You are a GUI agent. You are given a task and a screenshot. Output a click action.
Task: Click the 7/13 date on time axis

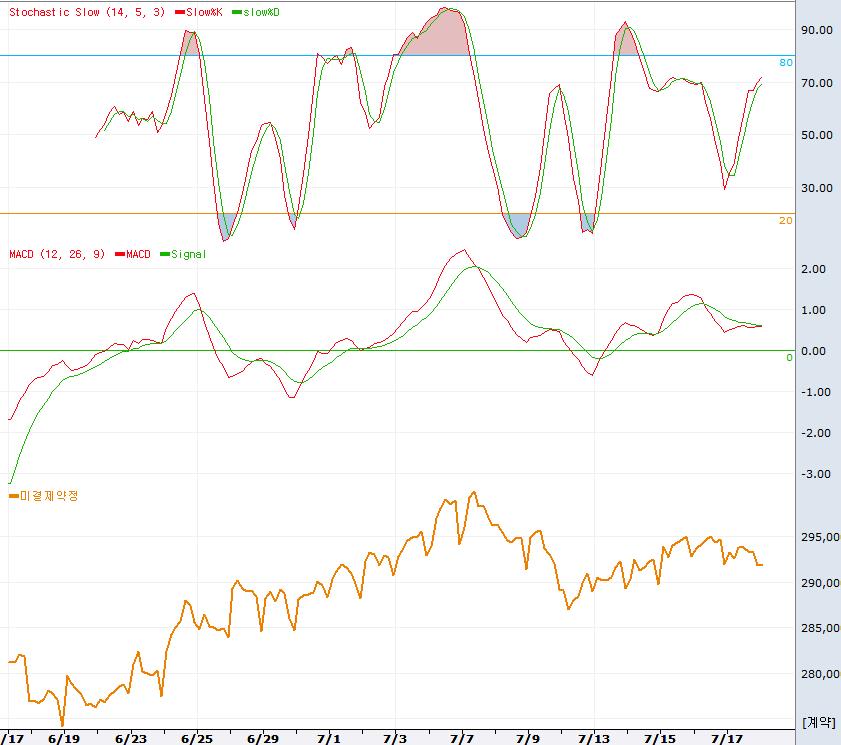(594, 739)
